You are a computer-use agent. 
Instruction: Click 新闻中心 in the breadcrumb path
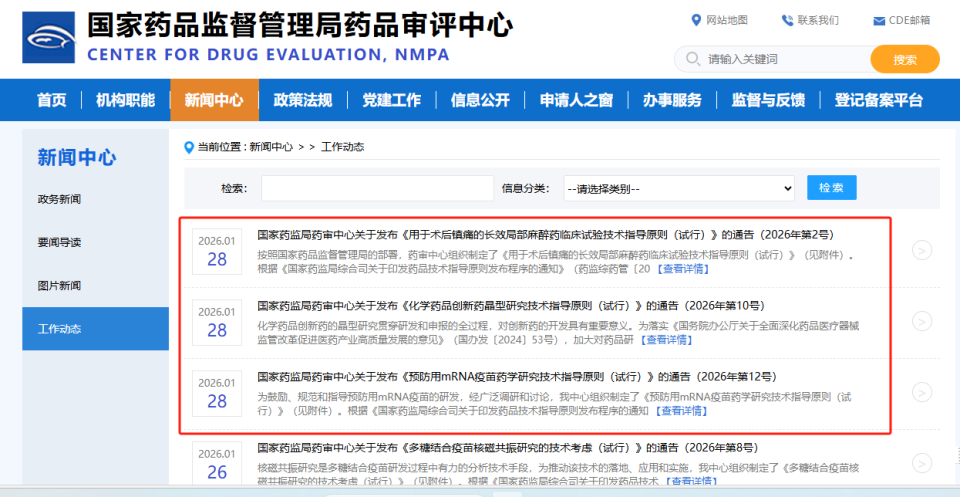click(x=271, y=148)
